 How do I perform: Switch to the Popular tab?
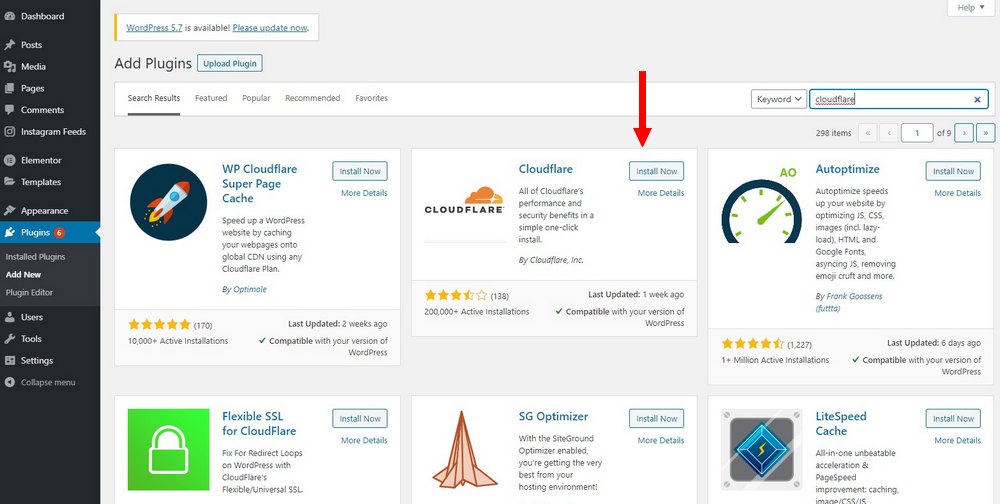click(256, 98)
